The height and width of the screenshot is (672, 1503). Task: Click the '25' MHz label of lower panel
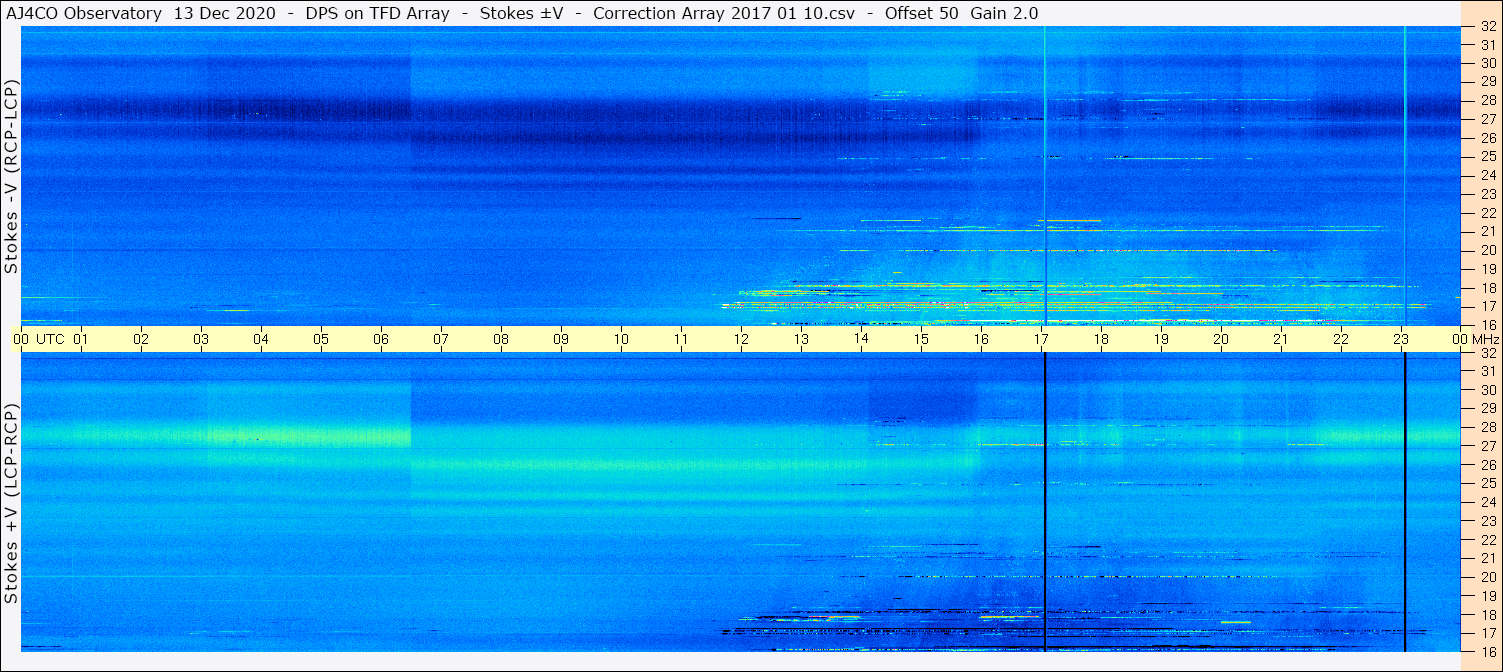(x=1488, y=483)
